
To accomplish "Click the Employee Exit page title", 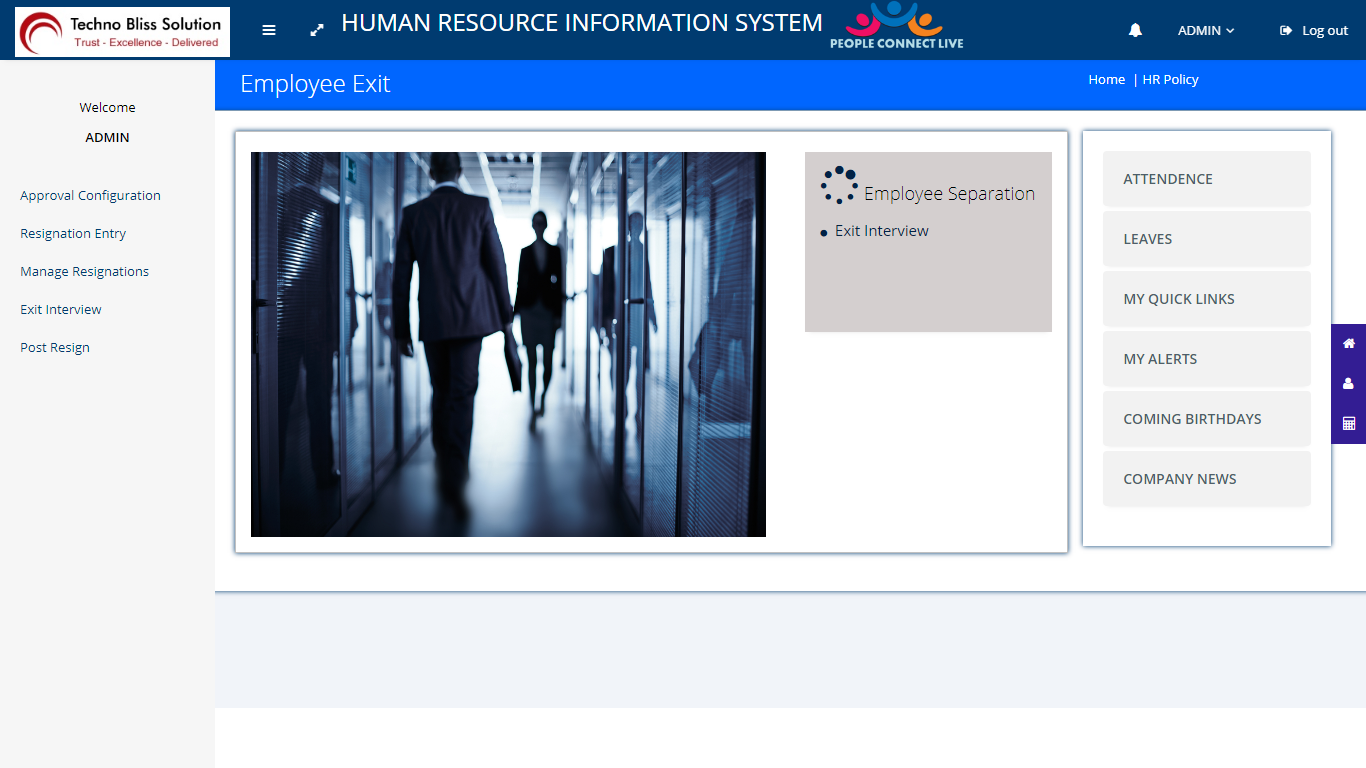I will (x=315, y=85).
